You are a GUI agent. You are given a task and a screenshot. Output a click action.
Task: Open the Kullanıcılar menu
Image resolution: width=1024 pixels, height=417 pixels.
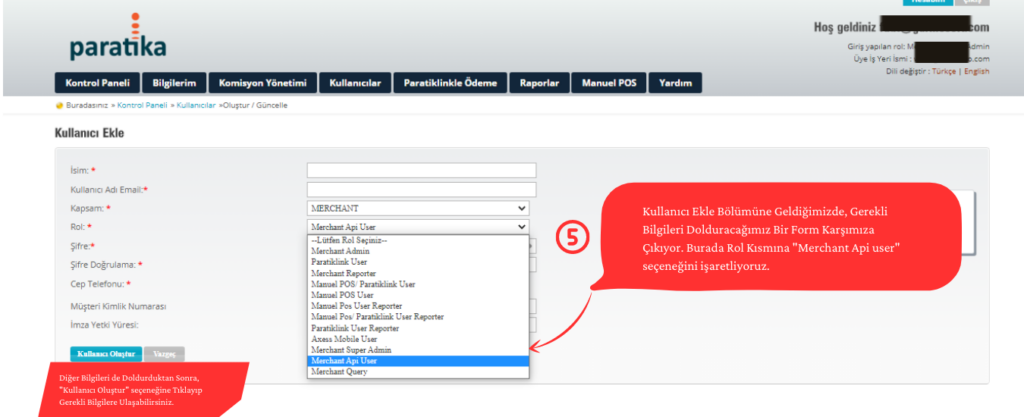[x=356, y=83]
